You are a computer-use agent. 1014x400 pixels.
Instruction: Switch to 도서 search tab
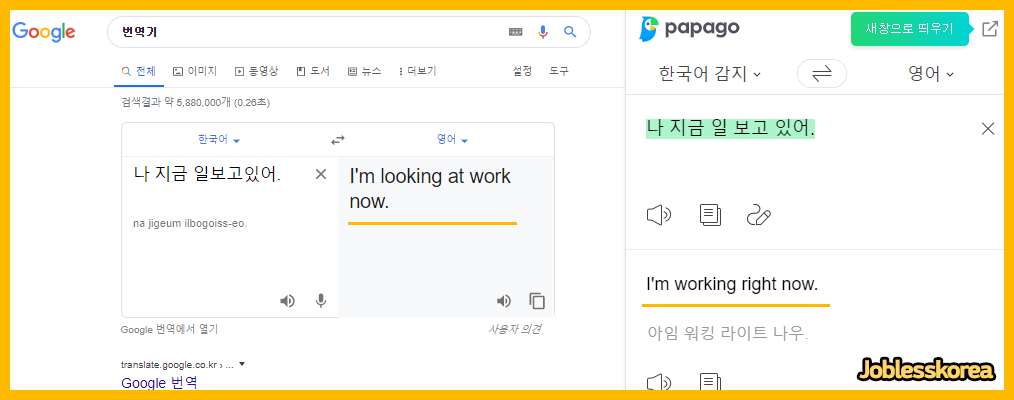313,71
